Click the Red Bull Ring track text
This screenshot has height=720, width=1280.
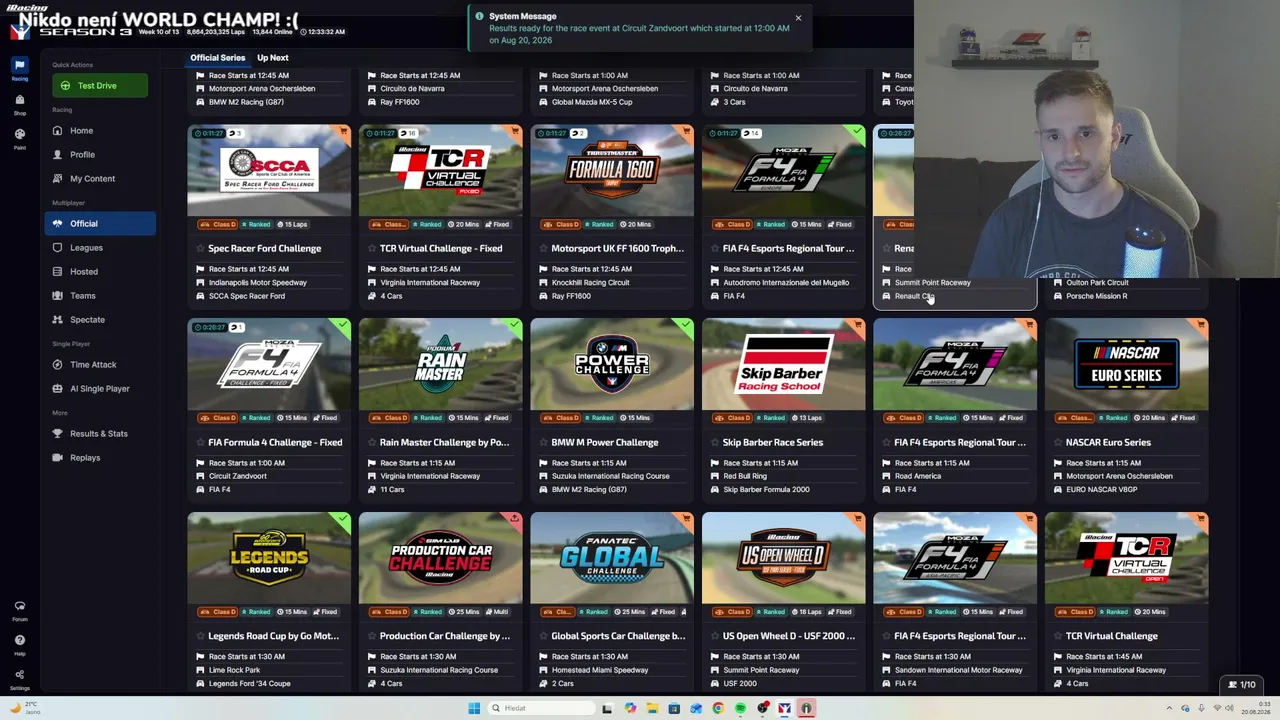click(745, 476)
